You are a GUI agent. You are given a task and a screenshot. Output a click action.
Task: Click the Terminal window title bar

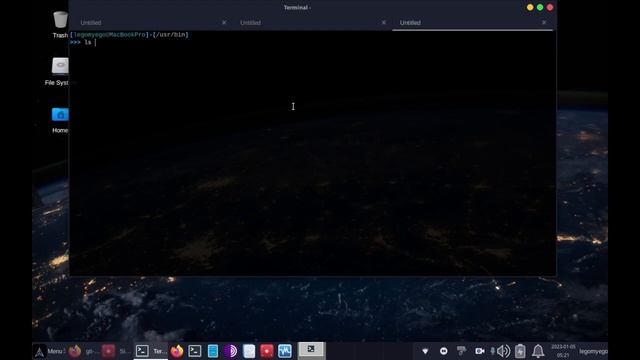297,7
